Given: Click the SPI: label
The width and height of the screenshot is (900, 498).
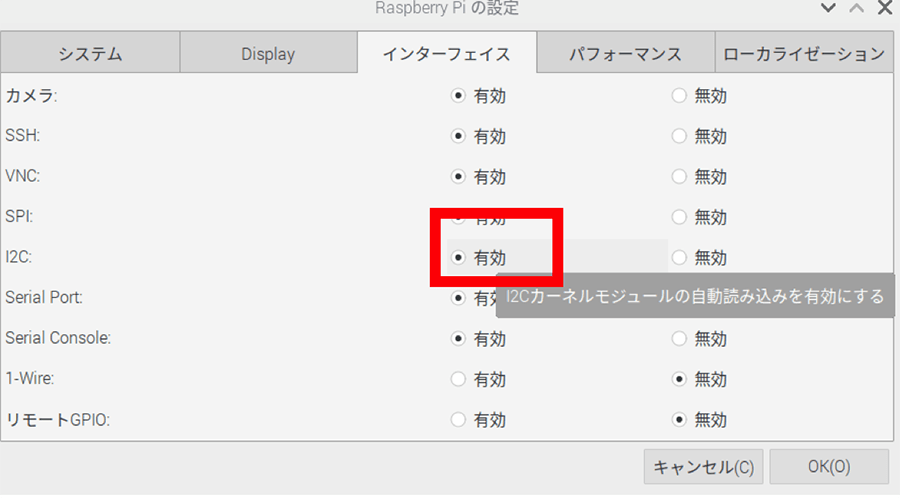Looking at the screenshot, I should (19, 217).
